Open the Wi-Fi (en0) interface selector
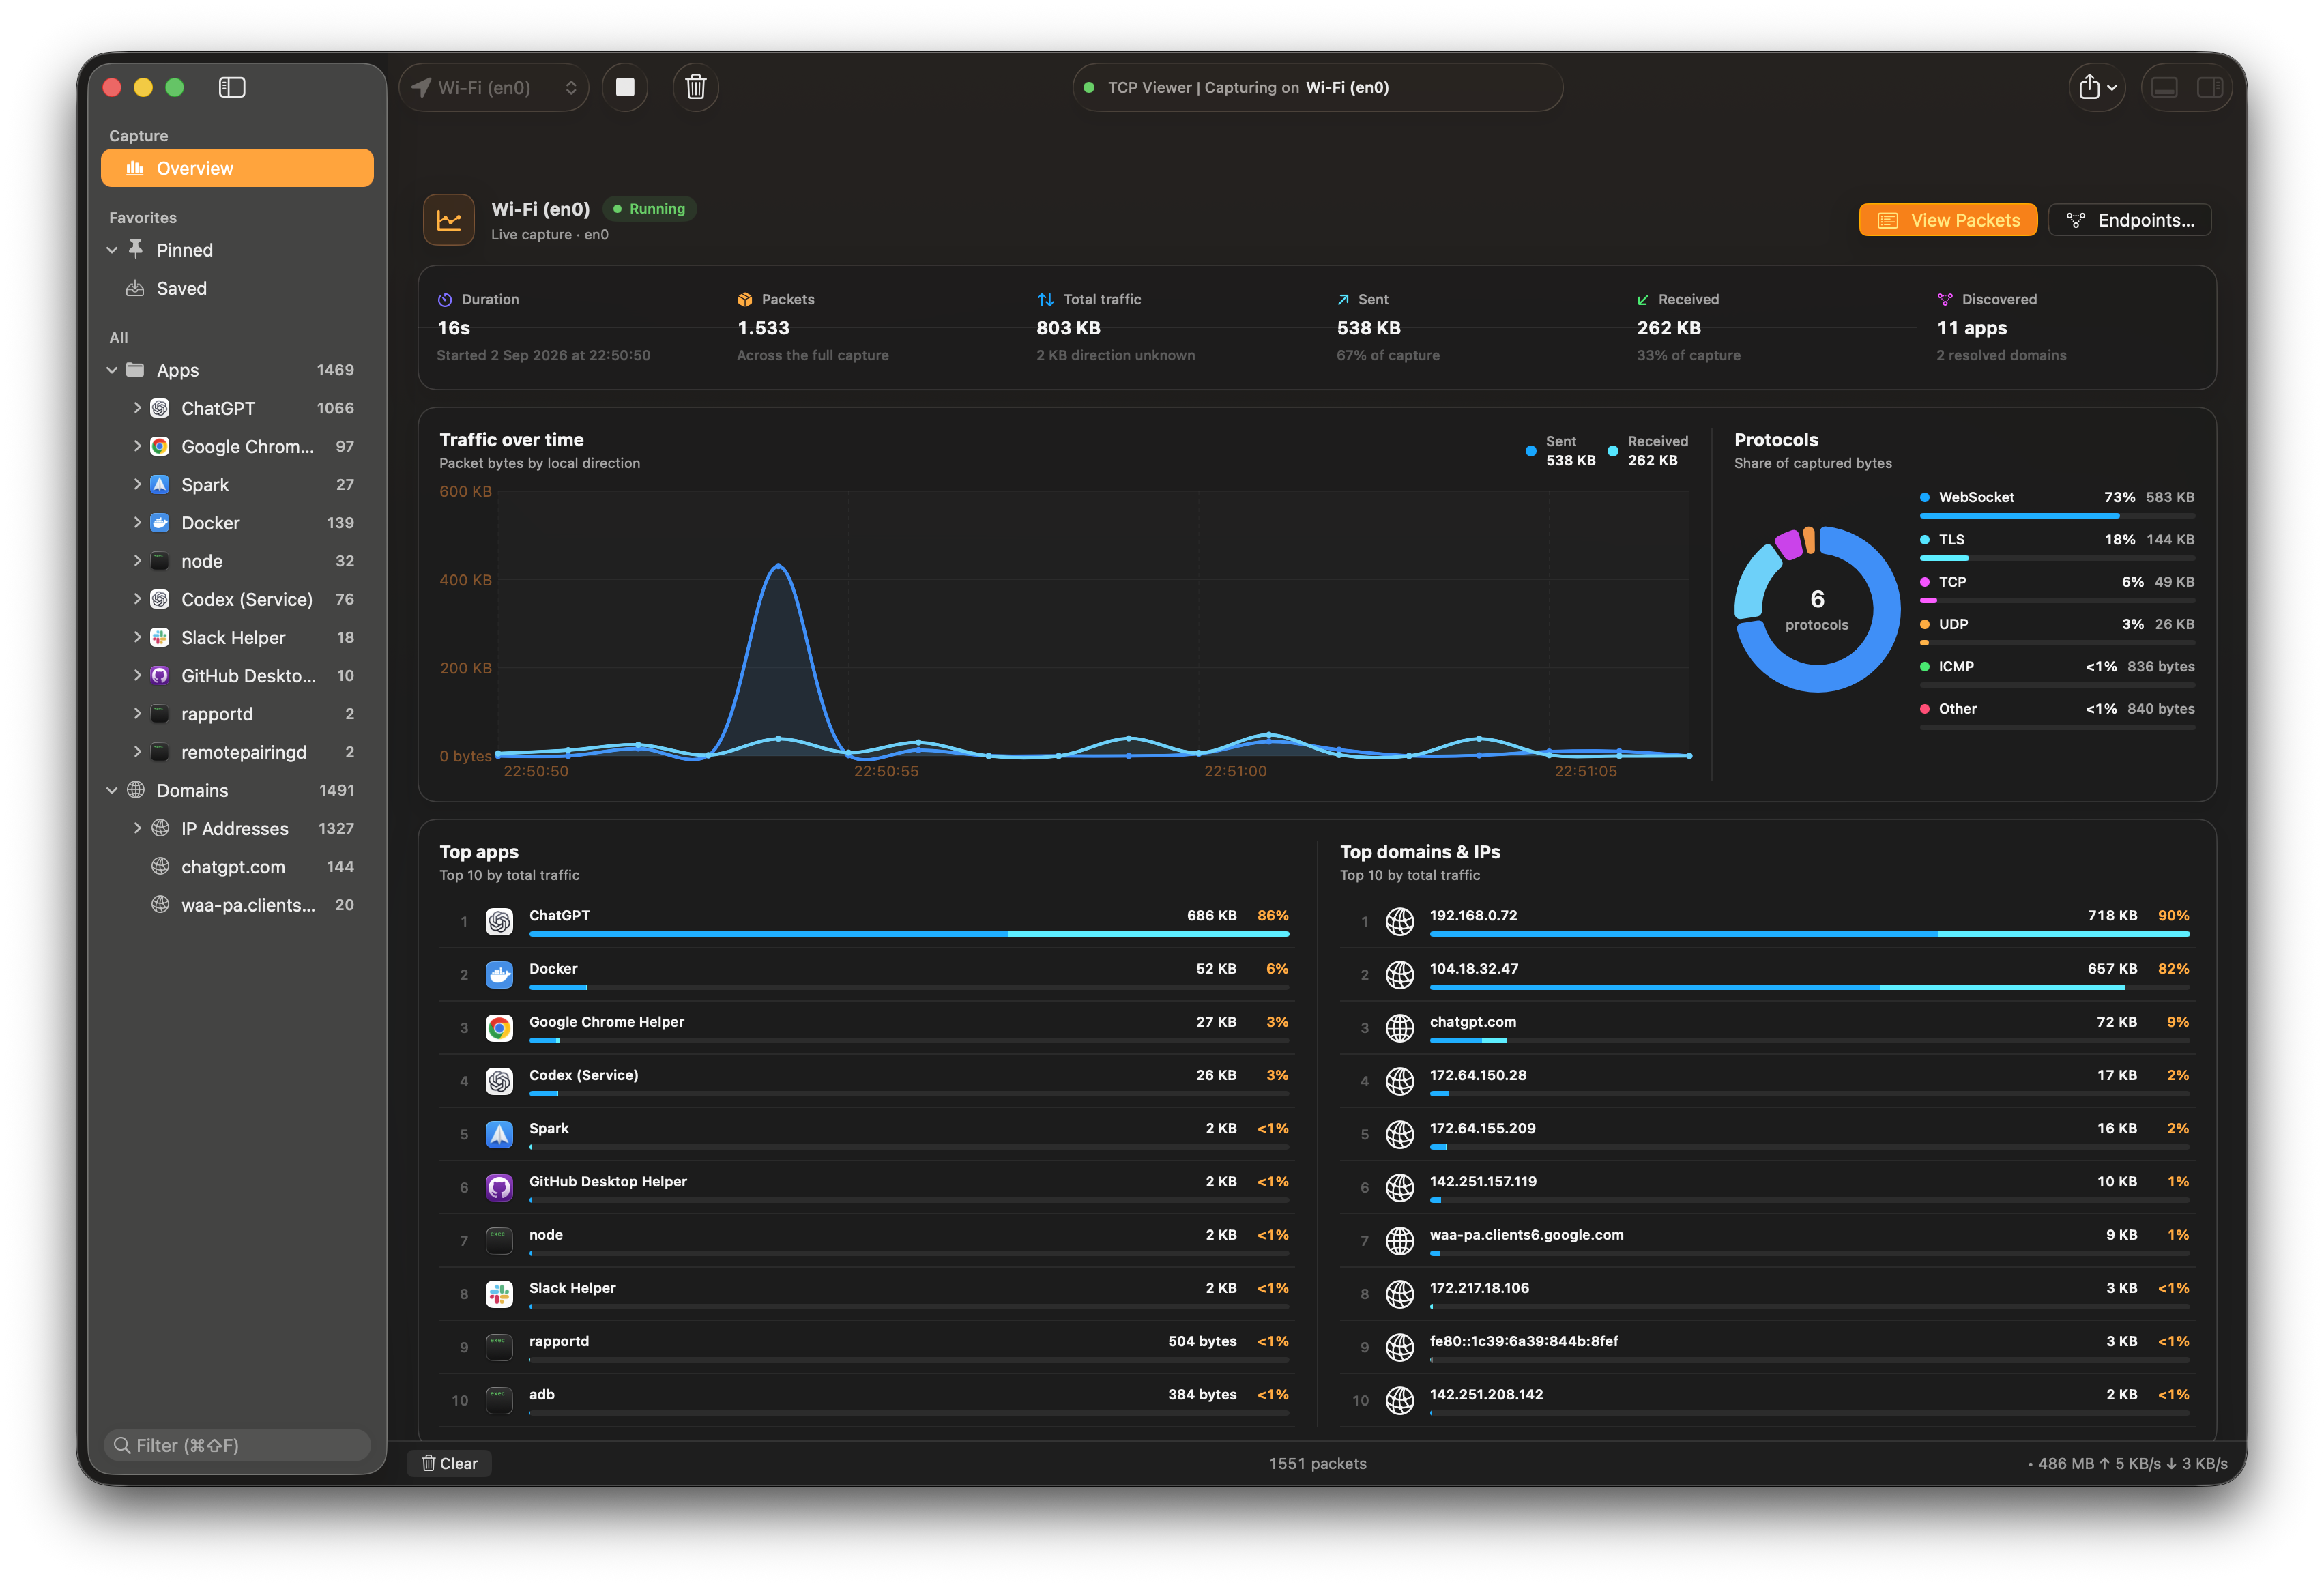 pos(494,87)
